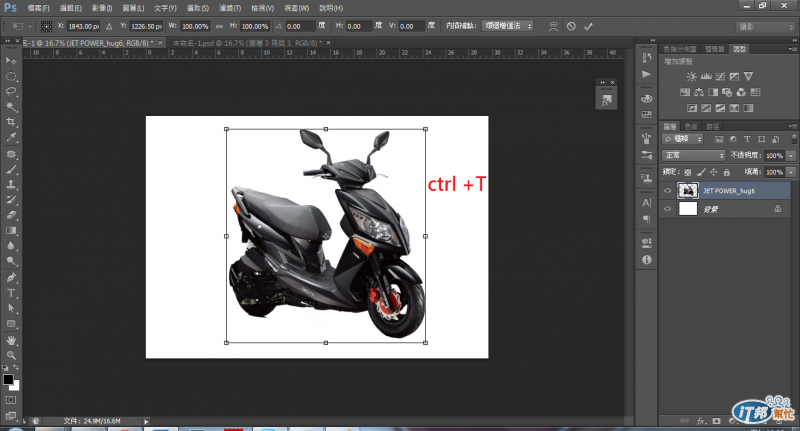Open the layer filter type dropdown
This screenshot has height=431, width=800.
[x=683, y=139]
